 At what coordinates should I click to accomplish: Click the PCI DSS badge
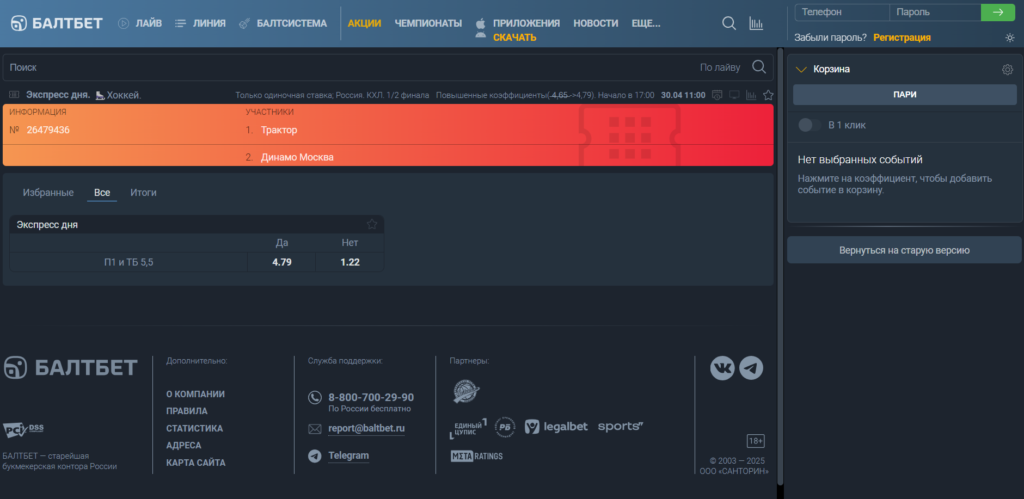pos(24,429)
